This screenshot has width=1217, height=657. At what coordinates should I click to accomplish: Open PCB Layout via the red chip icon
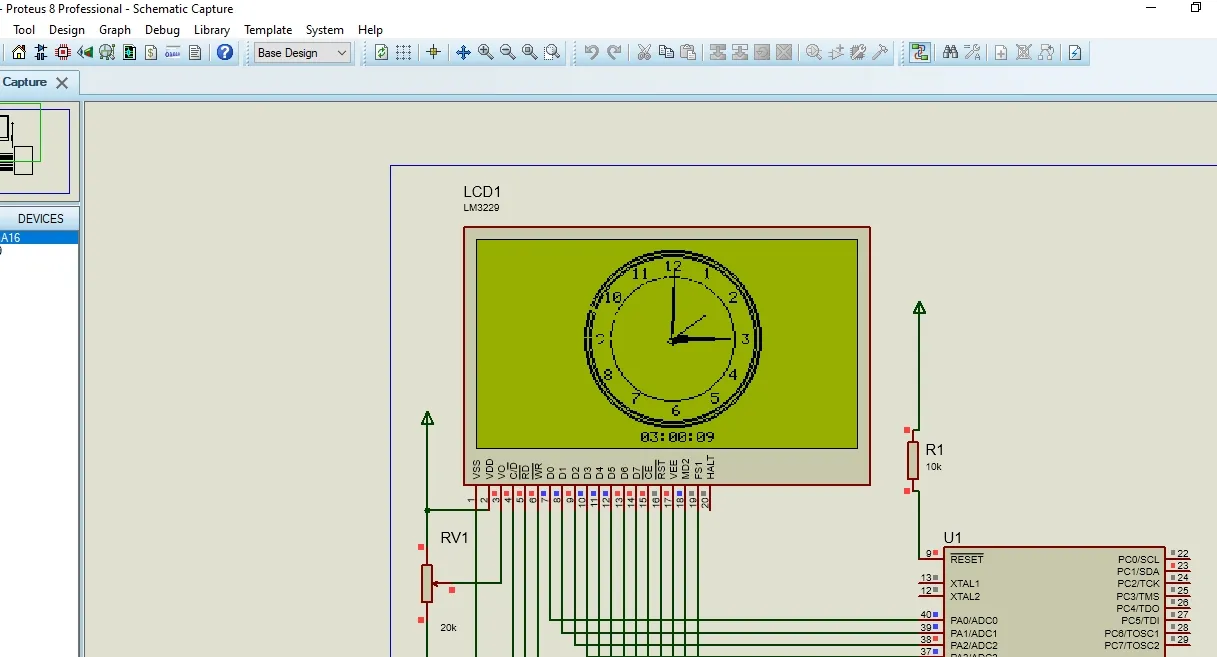point(63,53)
